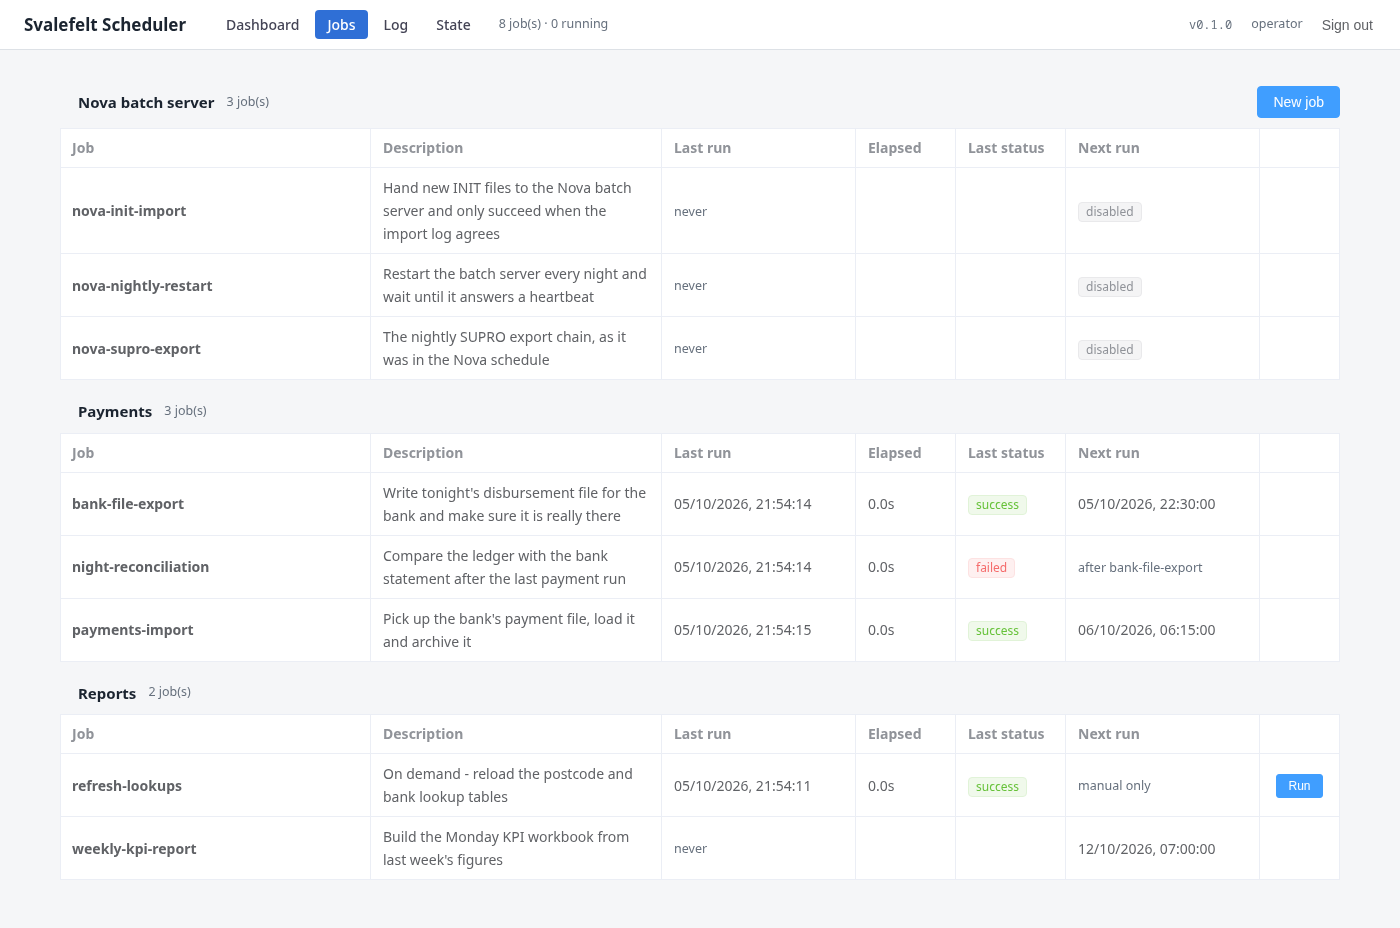
Task: Click the 'manual only' next run text
Action: coord(1114,786)
